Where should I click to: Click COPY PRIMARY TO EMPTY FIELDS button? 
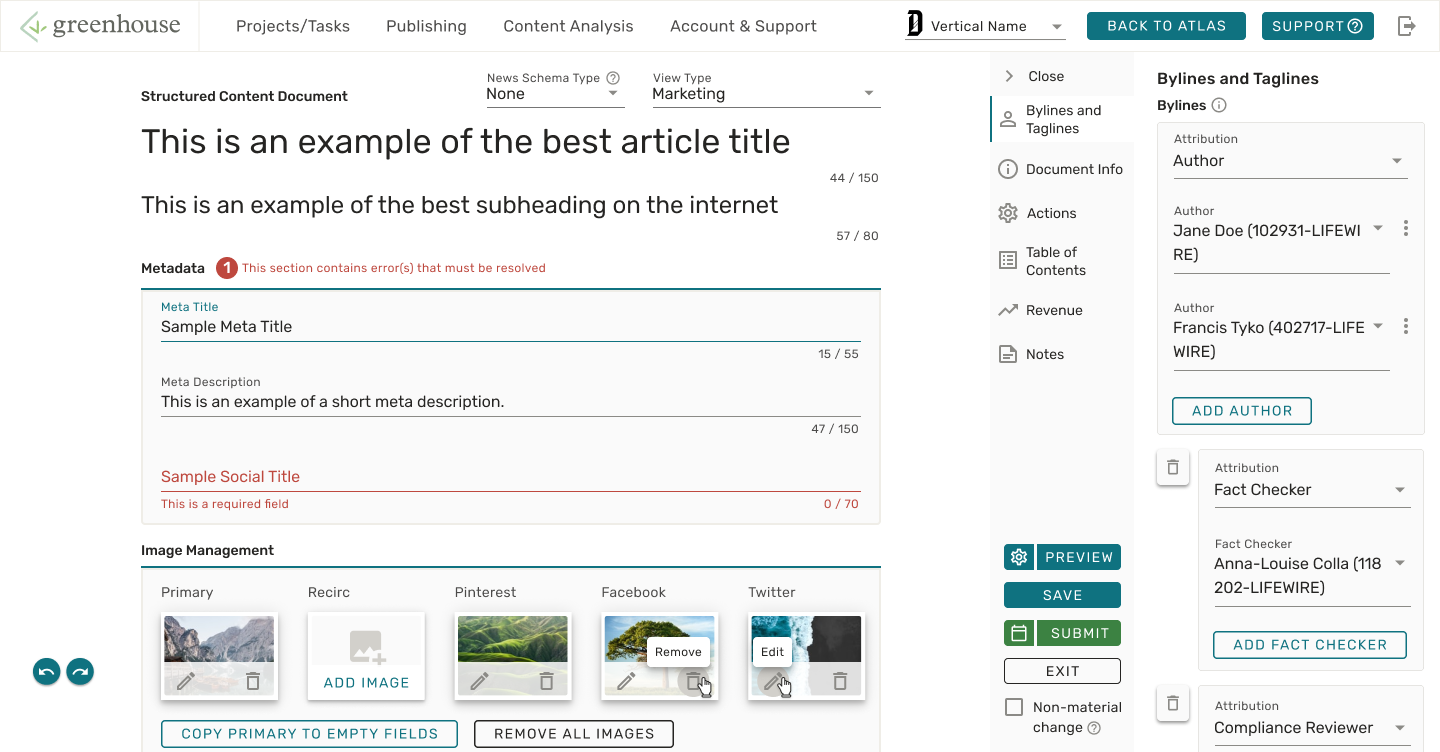pos(309,734)
